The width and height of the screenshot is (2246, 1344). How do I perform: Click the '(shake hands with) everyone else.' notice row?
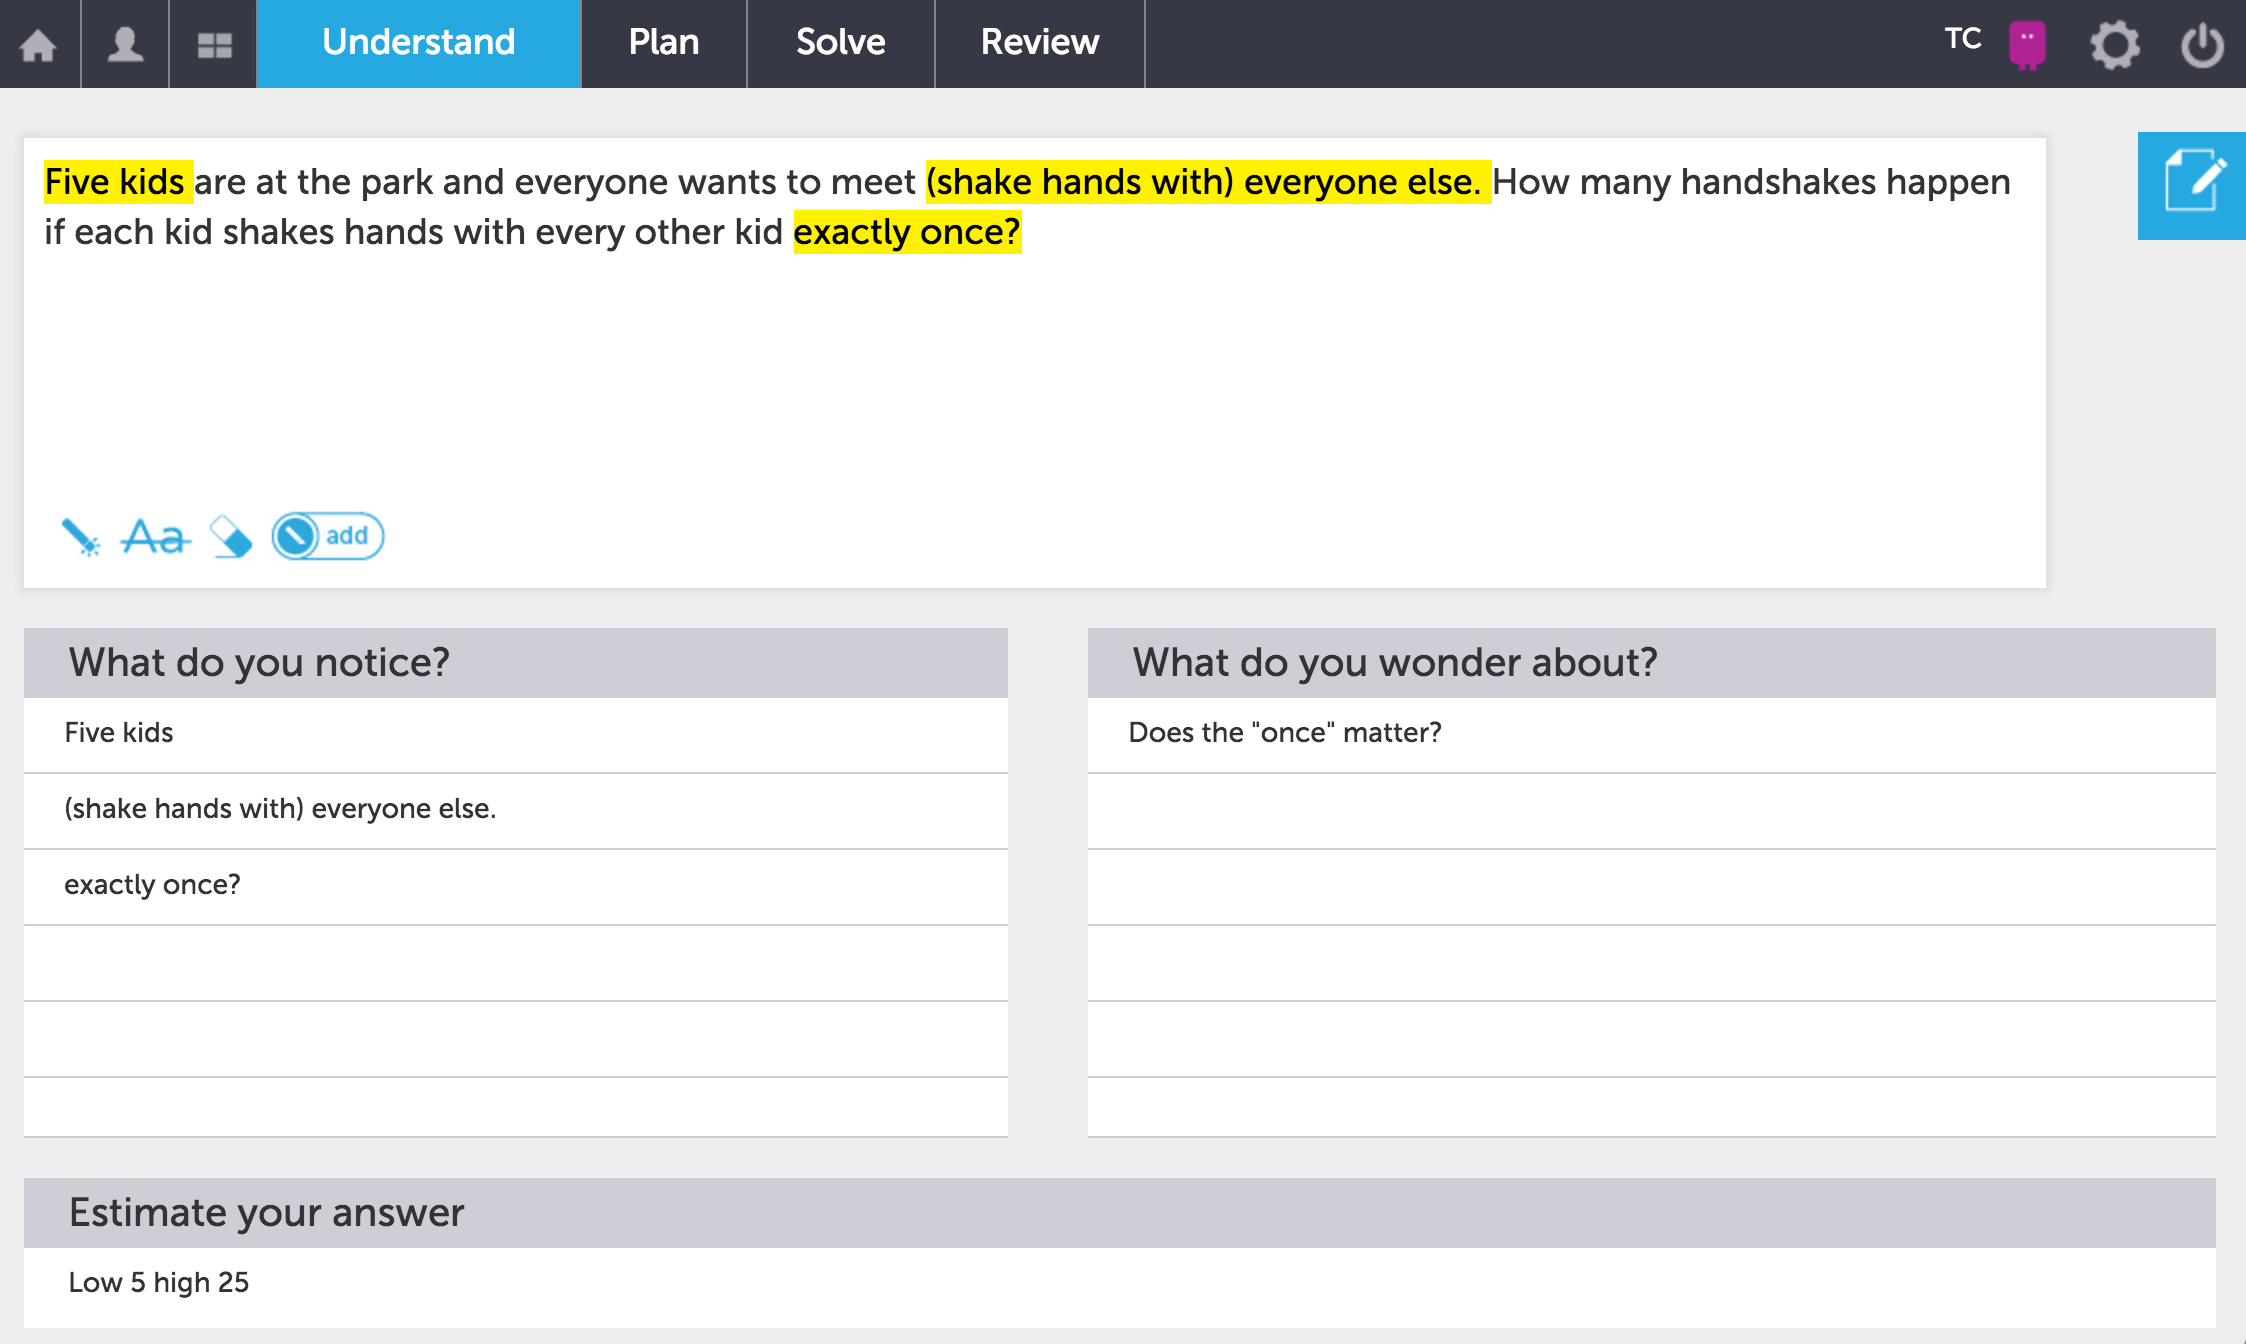pyautogui.click(x=516, y=810)
